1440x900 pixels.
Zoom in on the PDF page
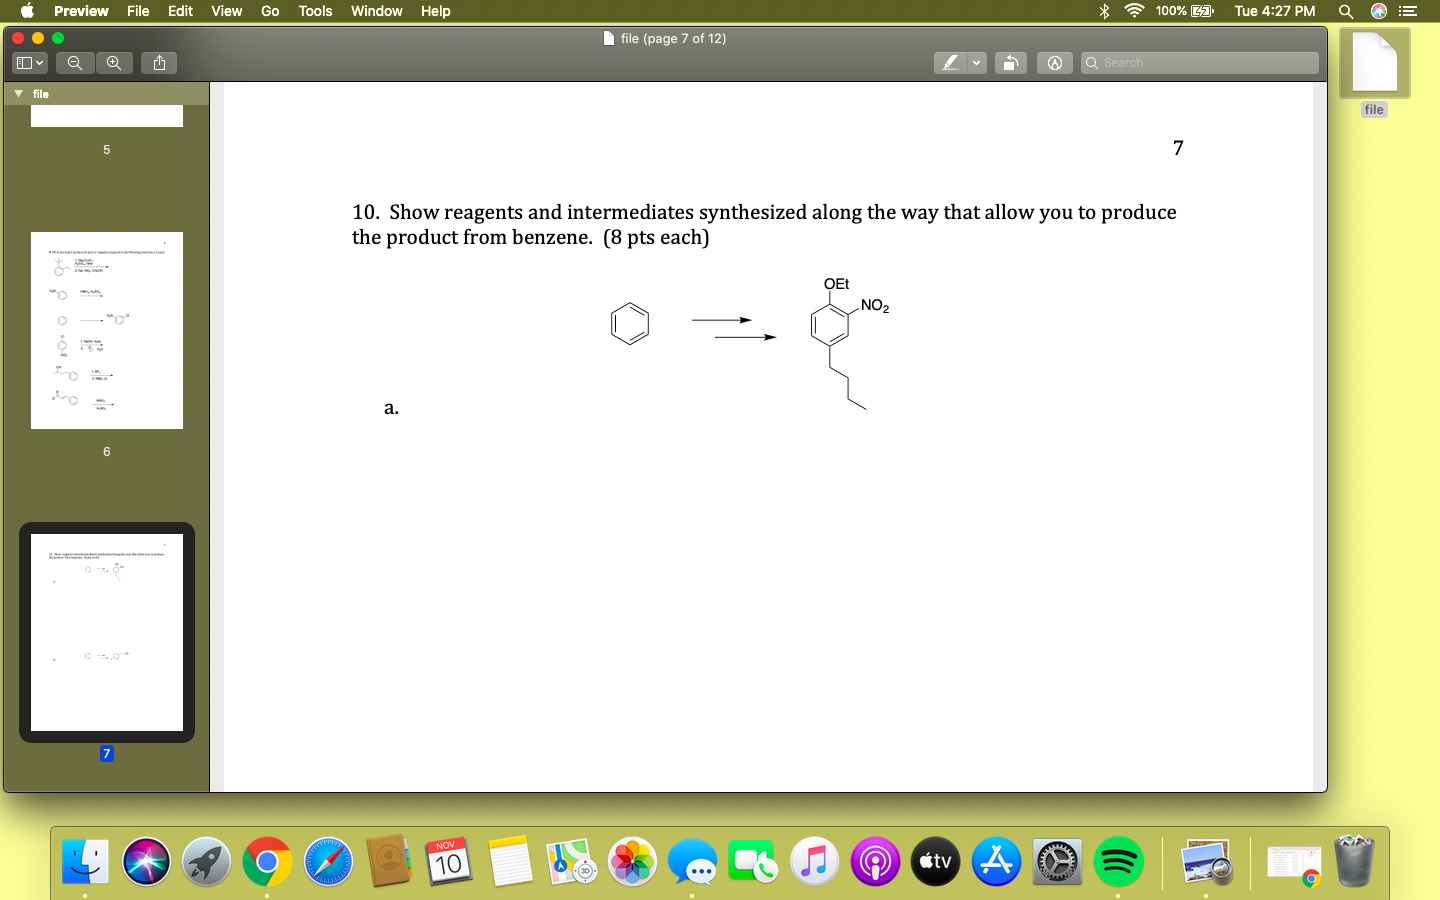pyautogui.click(x=114, y=62)
